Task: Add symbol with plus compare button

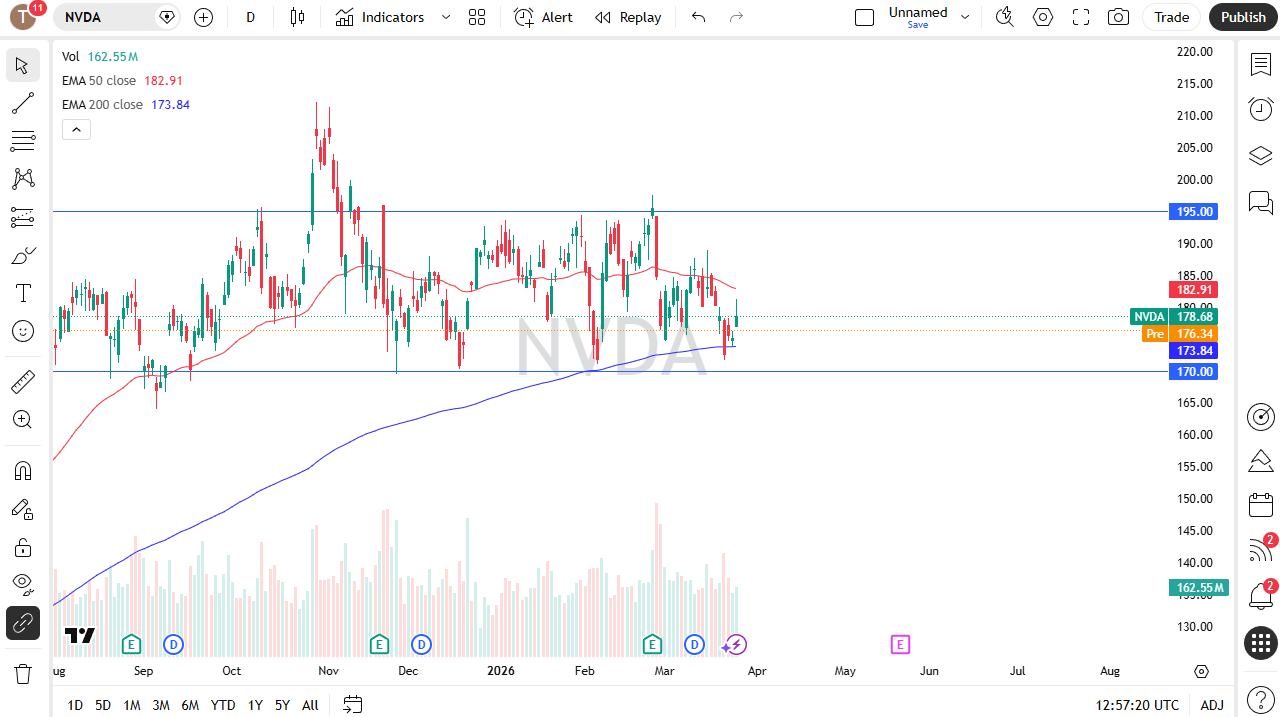Action: (x=203, y=17)
